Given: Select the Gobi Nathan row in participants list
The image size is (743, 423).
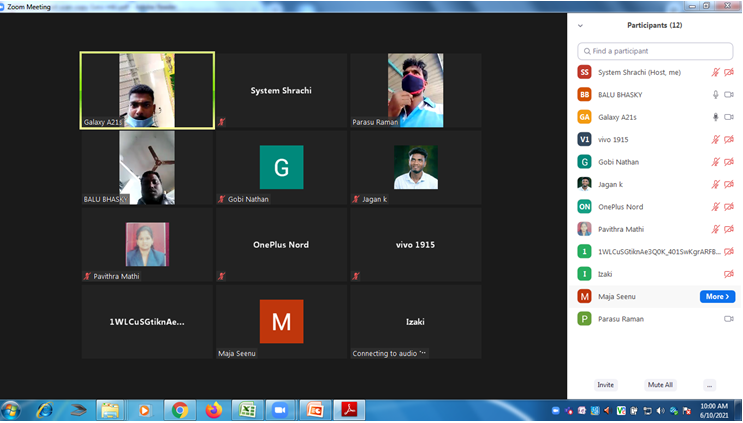Looking at the screenshot, I should point(655,162).
